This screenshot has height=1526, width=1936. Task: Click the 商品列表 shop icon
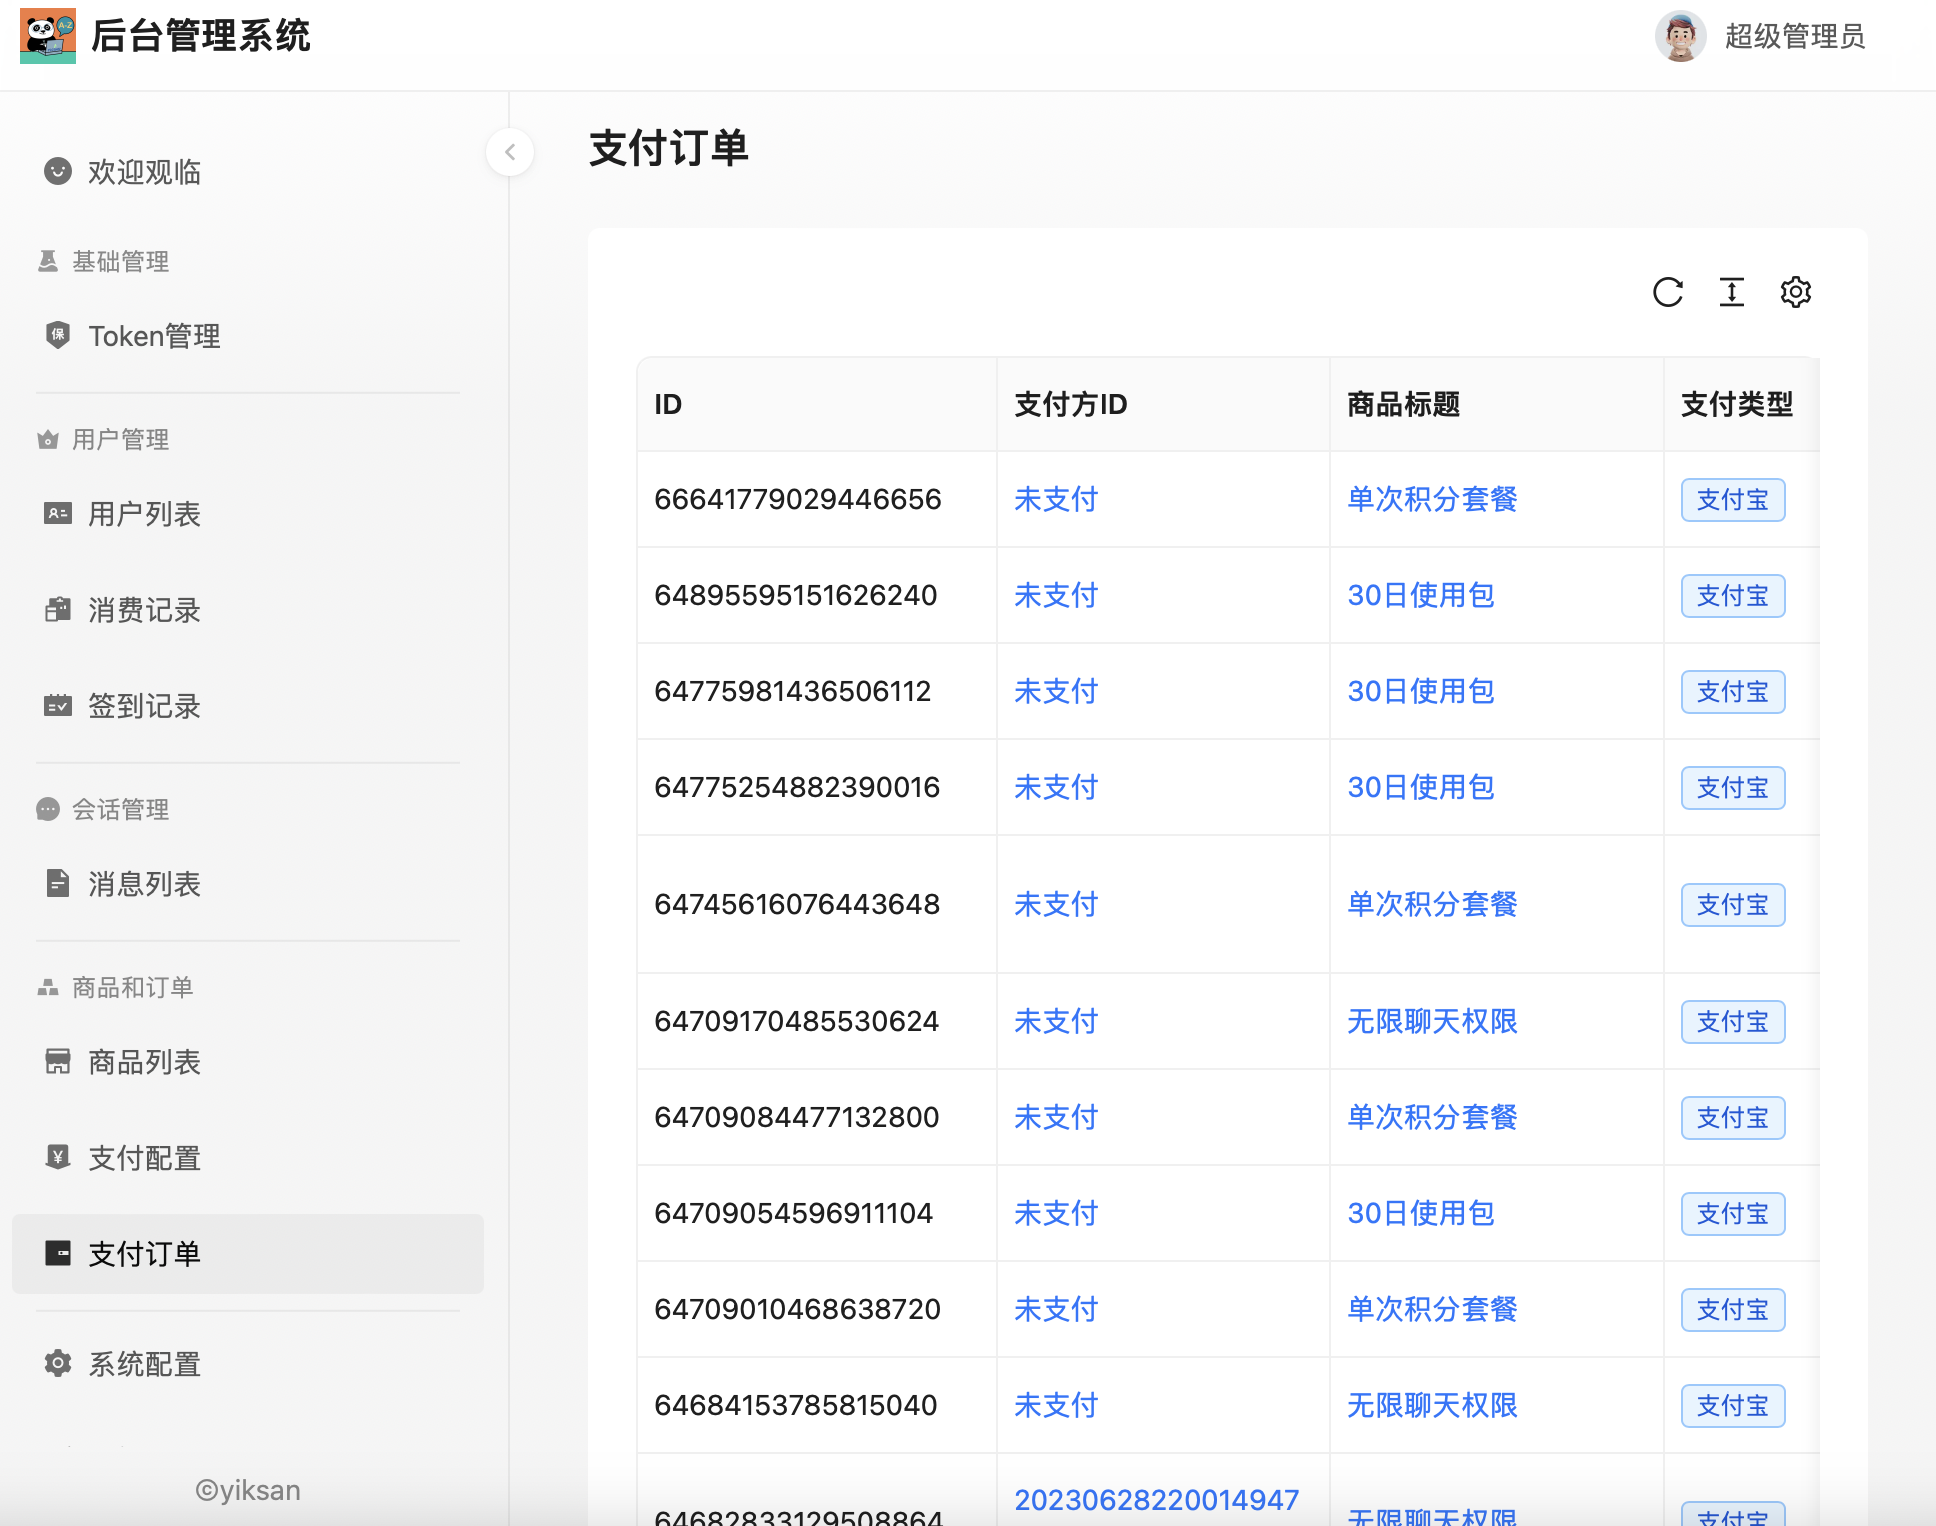[58, 1061]
